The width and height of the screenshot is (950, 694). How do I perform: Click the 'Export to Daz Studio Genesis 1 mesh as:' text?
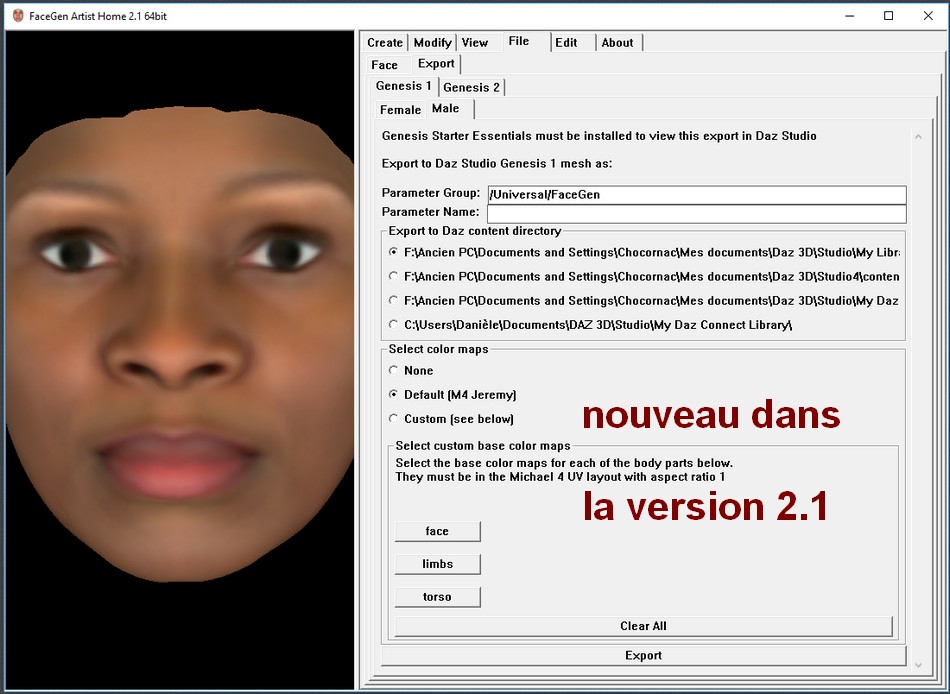497,164
